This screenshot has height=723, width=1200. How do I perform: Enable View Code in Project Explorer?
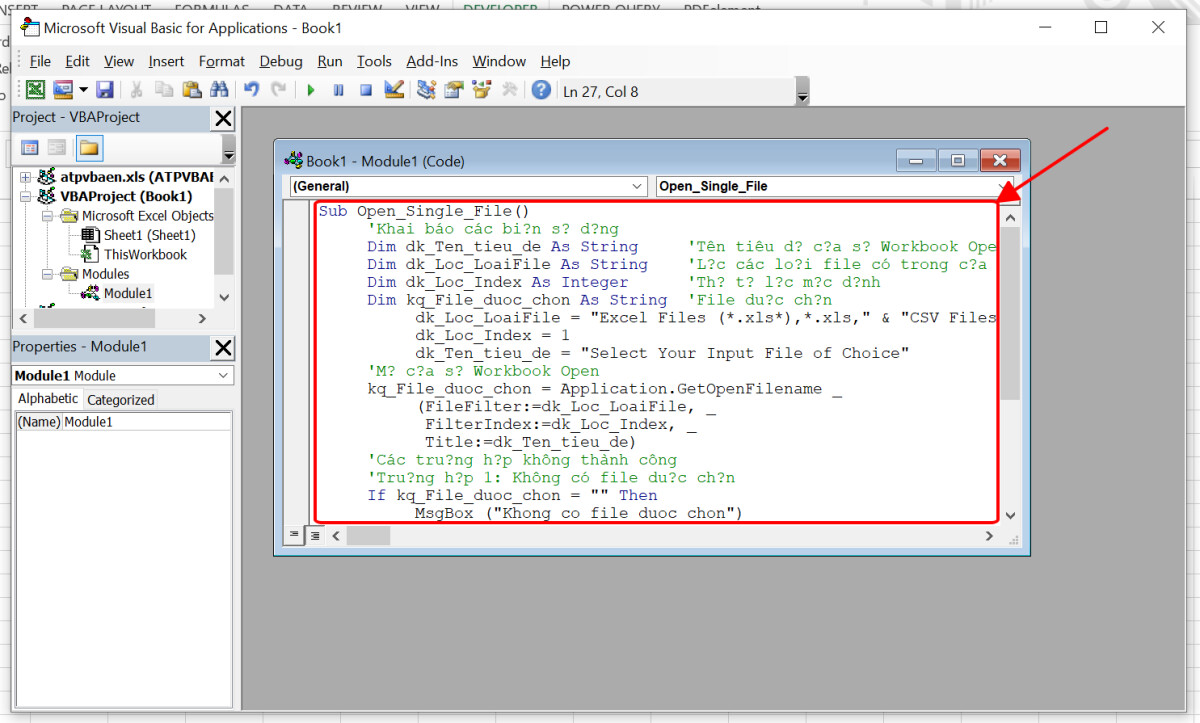[33, 147]
